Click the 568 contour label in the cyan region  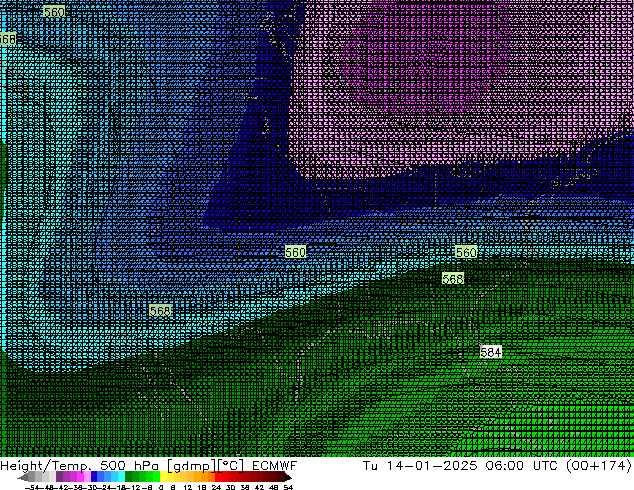tap(160, 310)
